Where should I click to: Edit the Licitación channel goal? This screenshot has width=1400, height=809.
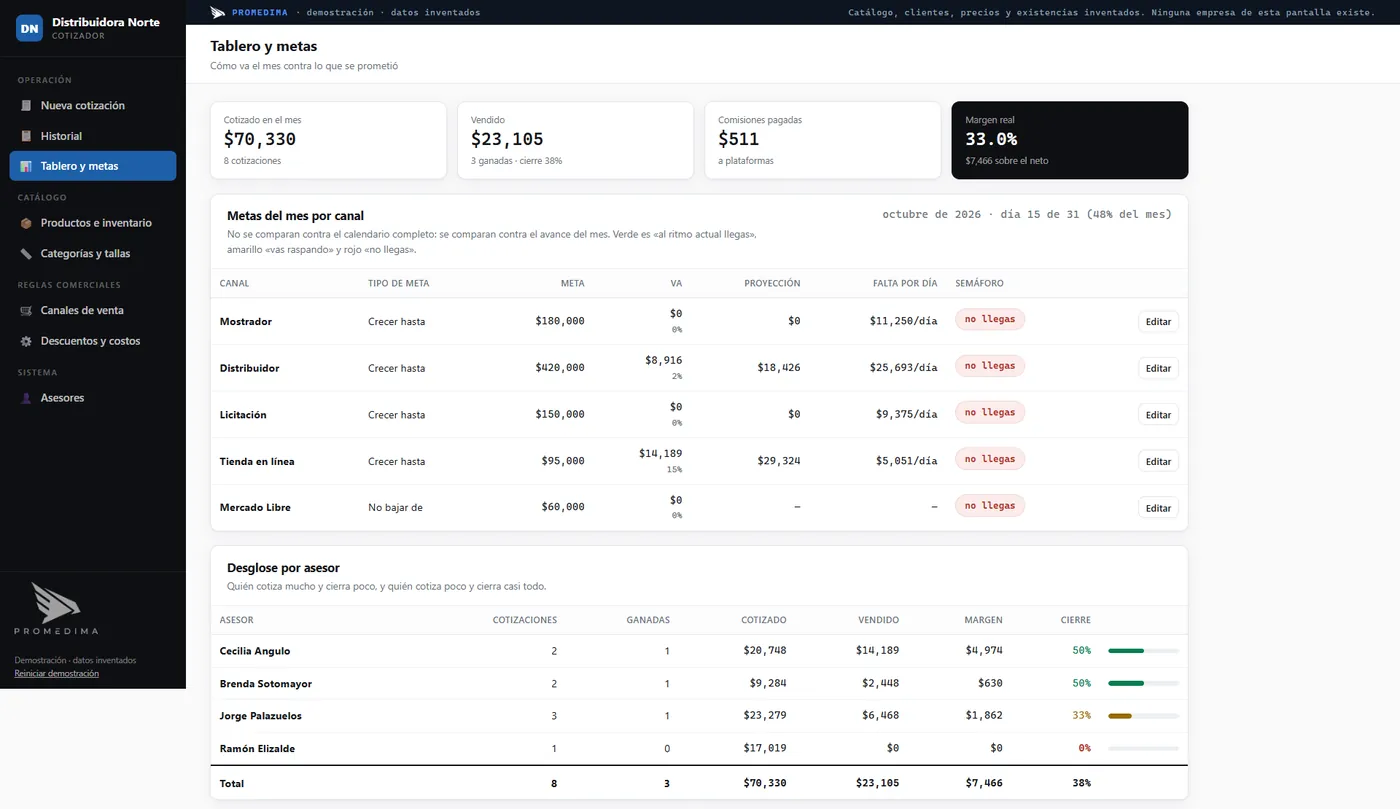point(1158,415)
